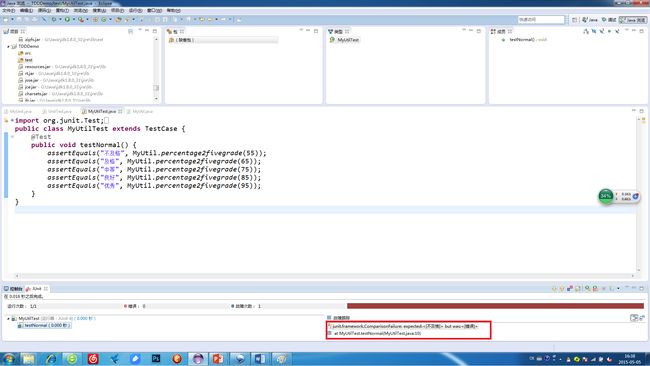Fold the testNormal method in the editor gutter
This screenshot has height=366, width=650.
tap(12, 136)
